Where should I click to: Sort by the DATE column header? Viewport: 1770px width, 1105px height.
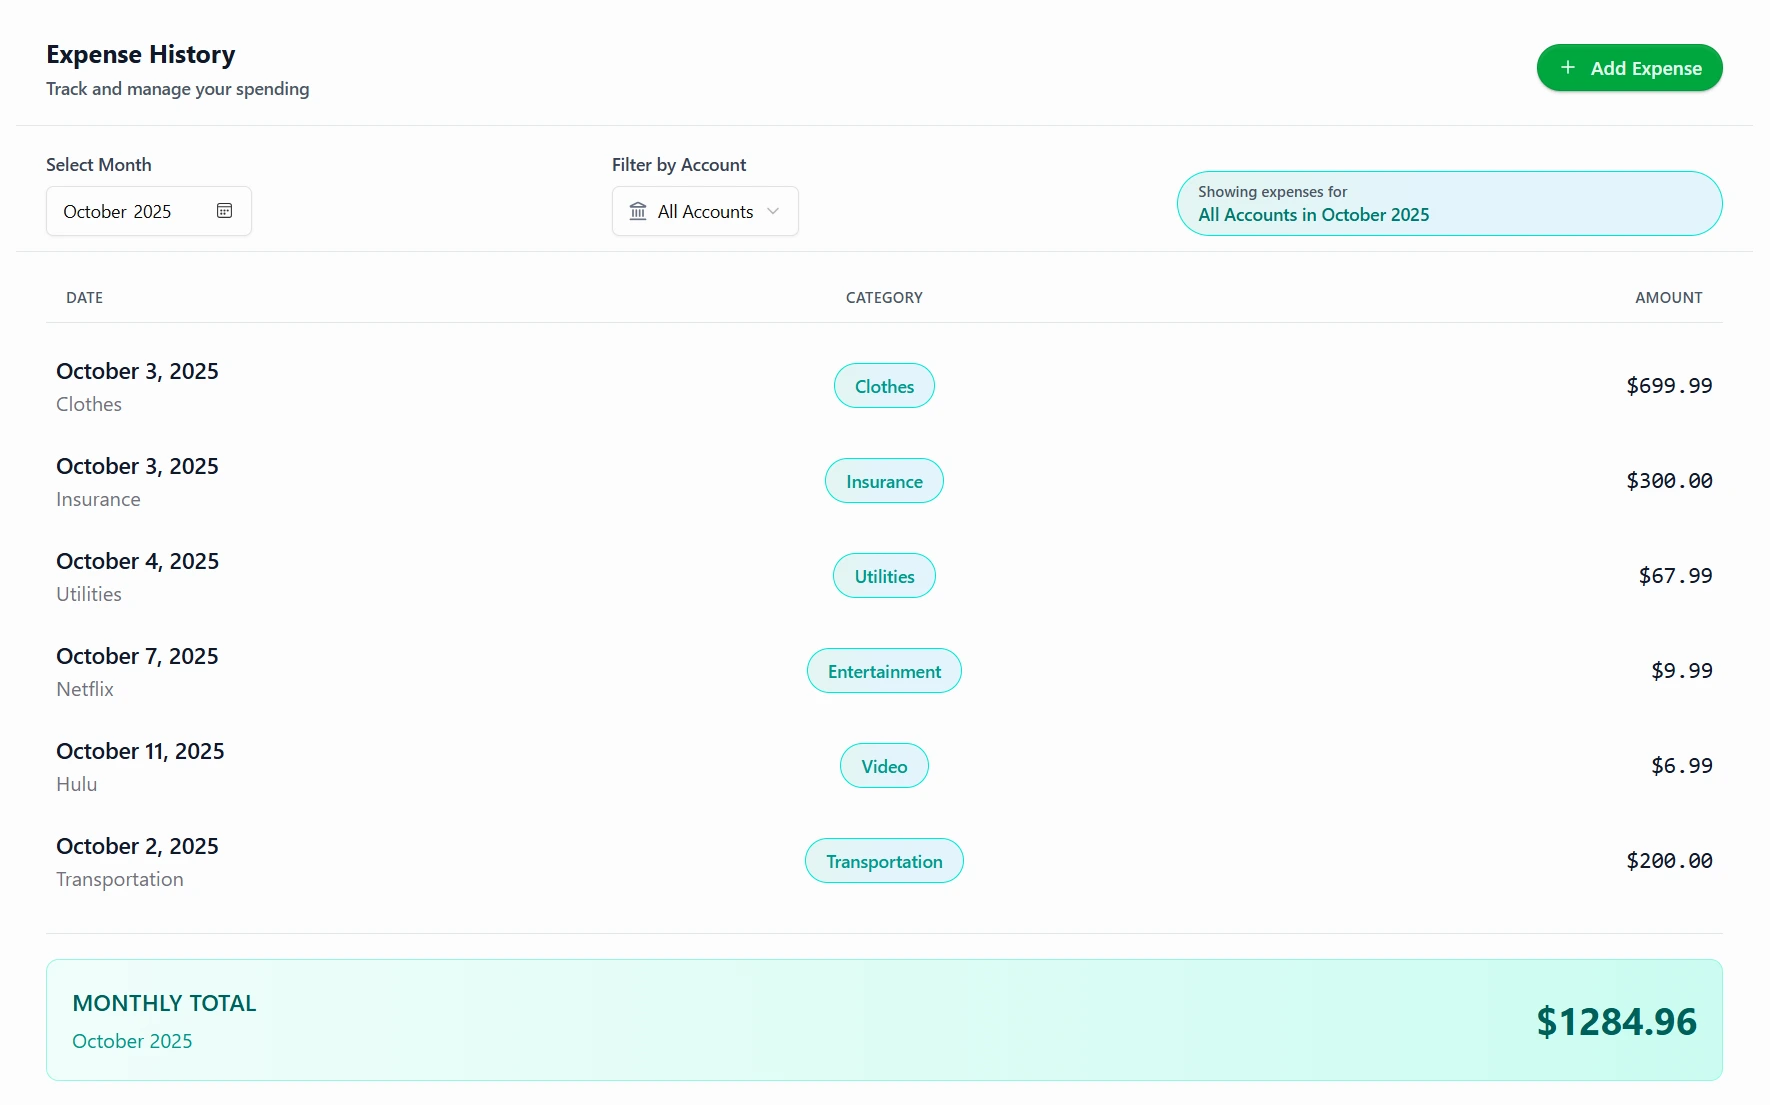pos(85,297)
